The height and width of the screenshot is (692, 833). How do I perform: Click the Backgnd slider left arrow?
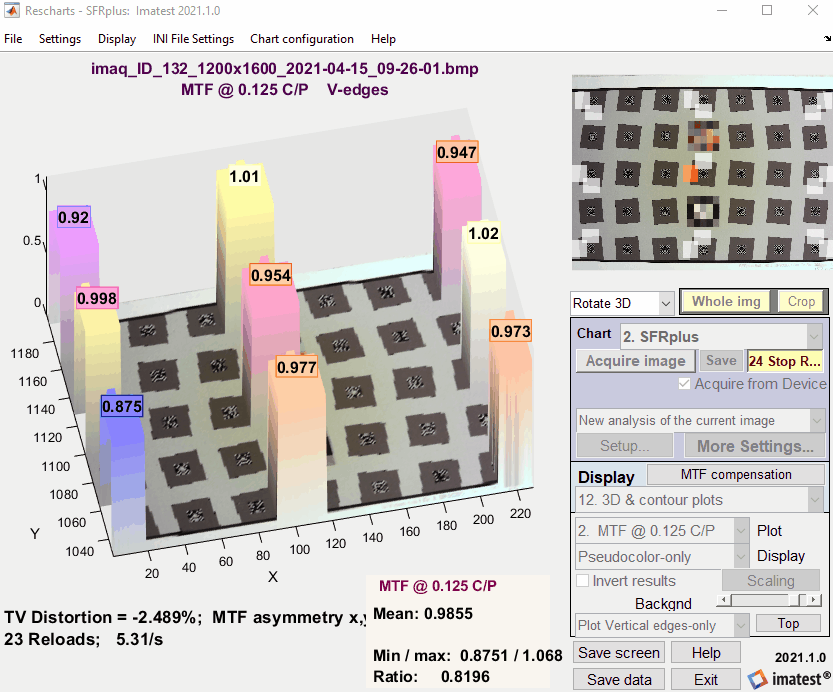[x=722, y=600]
